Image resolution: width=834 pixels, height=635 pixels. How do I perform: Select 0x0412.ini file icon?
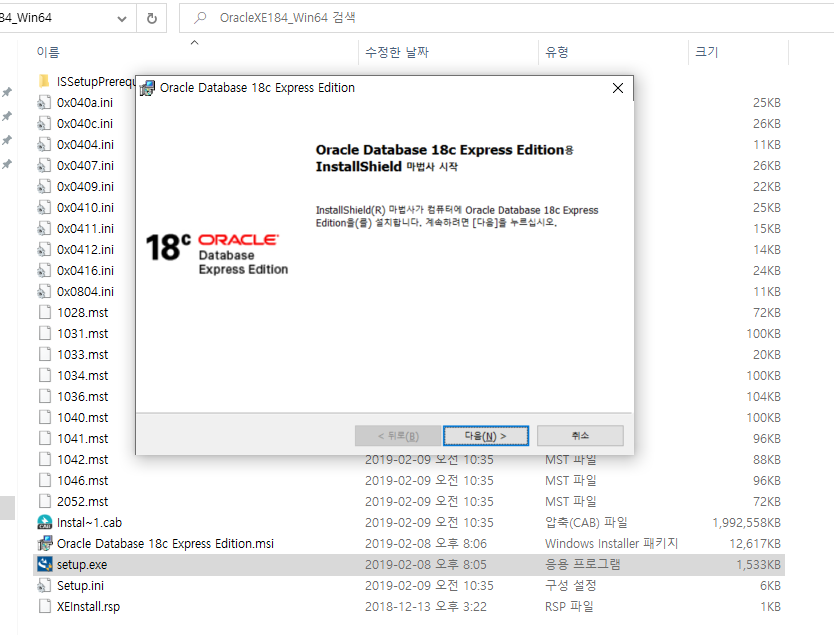45,249
